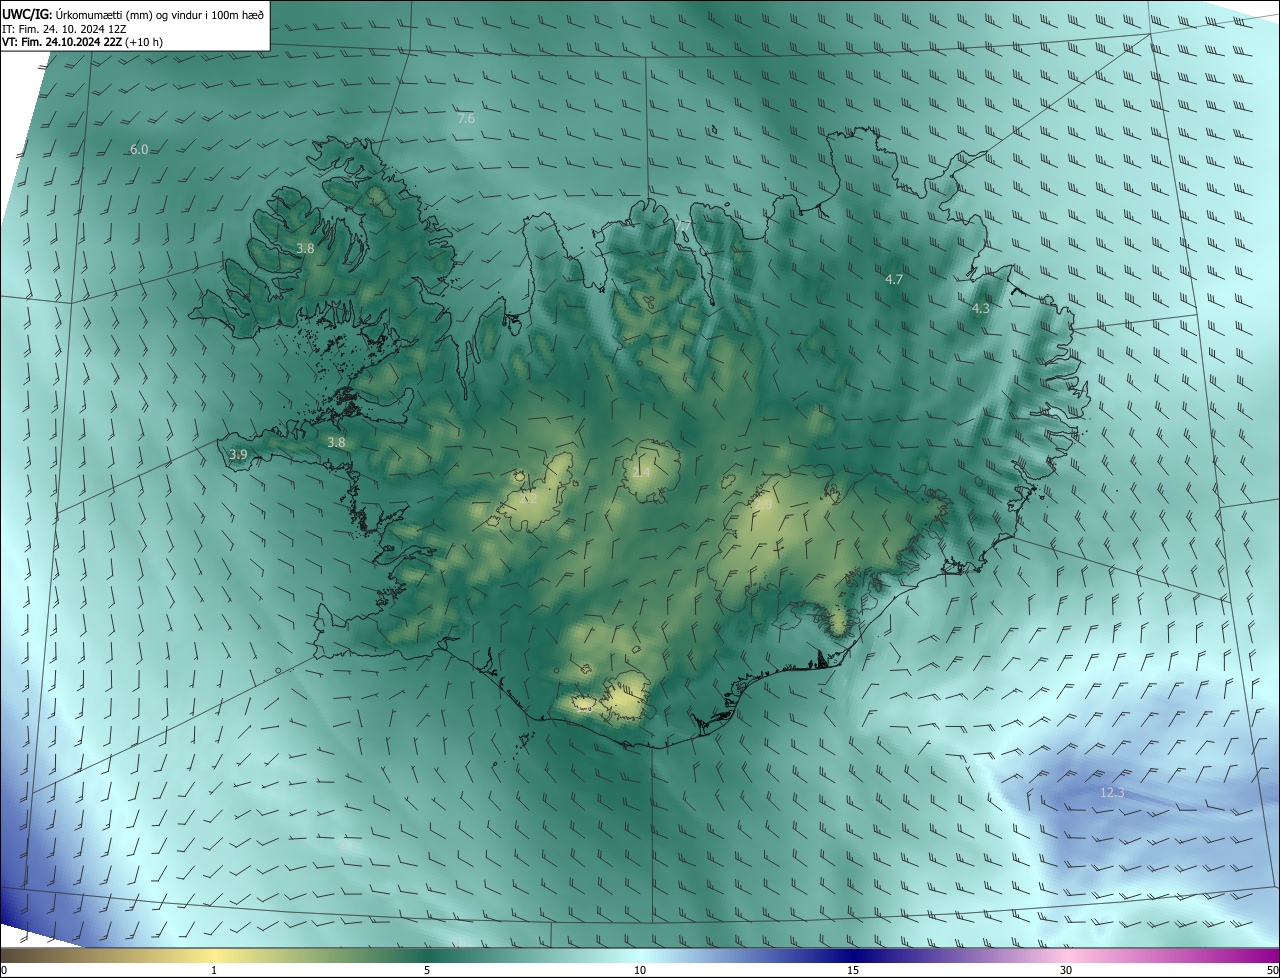
Task: Click the 15 tick label on the color scale
Action: [853, 970]
